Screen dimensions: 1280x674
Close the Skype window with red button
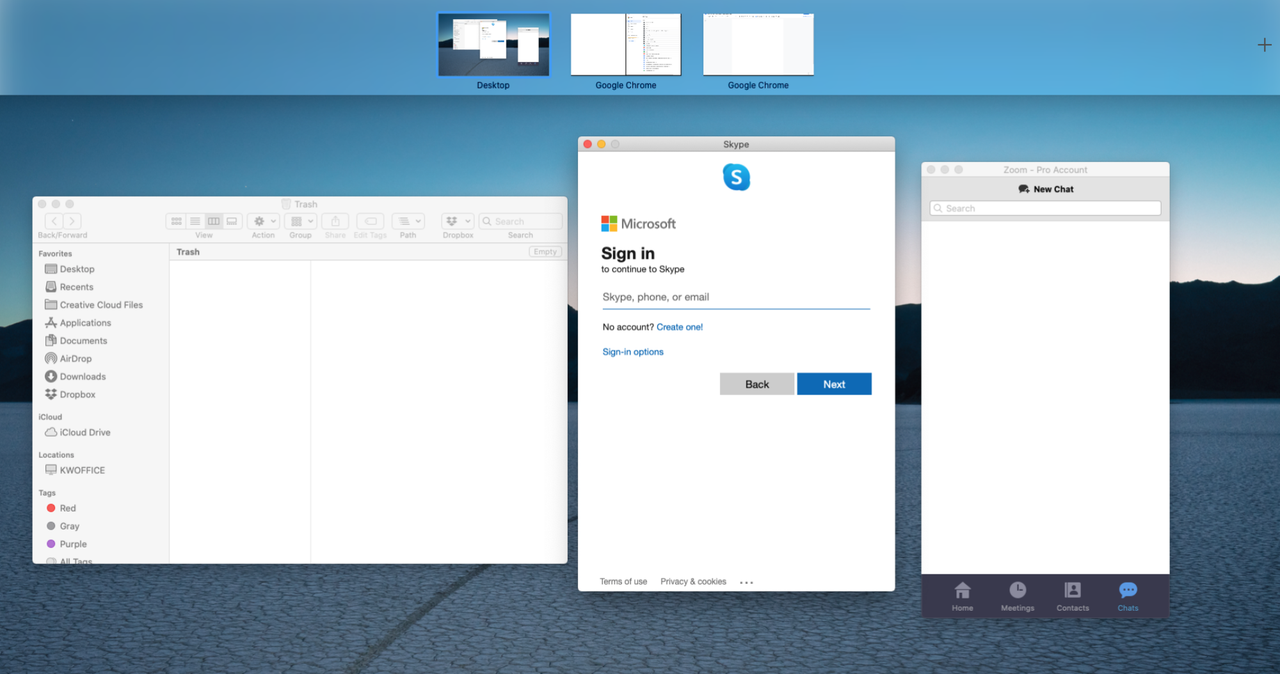coord(587,144)
